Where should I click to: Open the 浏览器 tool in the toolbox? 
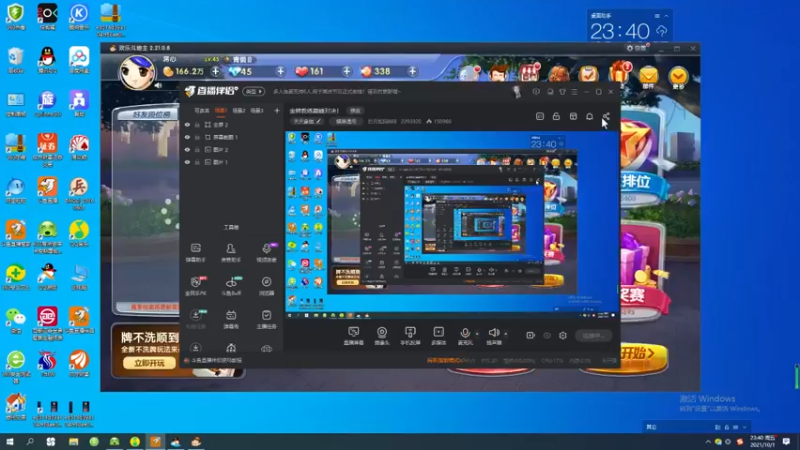[266, 286]
